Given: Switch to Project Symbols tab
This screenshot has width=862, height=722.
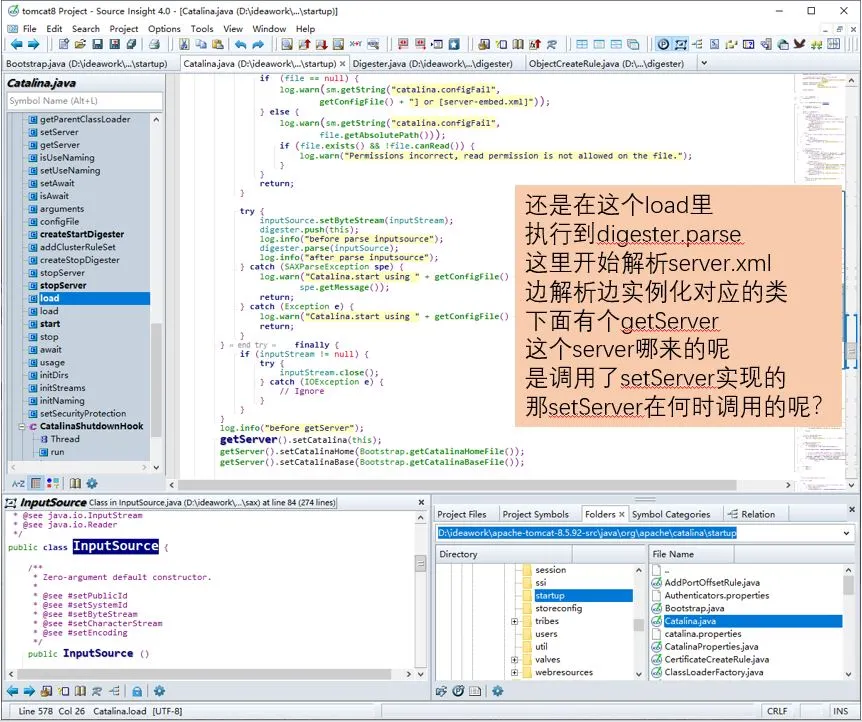Looking at the screenshot, I should point(535,514).
